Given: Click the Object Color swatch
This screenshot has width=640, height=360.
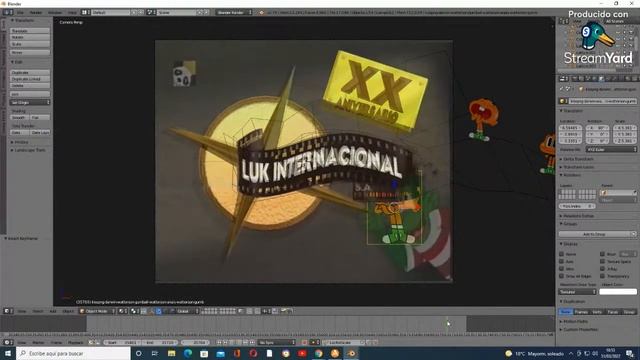Looking at the screenshot, I should pos(618,291).
